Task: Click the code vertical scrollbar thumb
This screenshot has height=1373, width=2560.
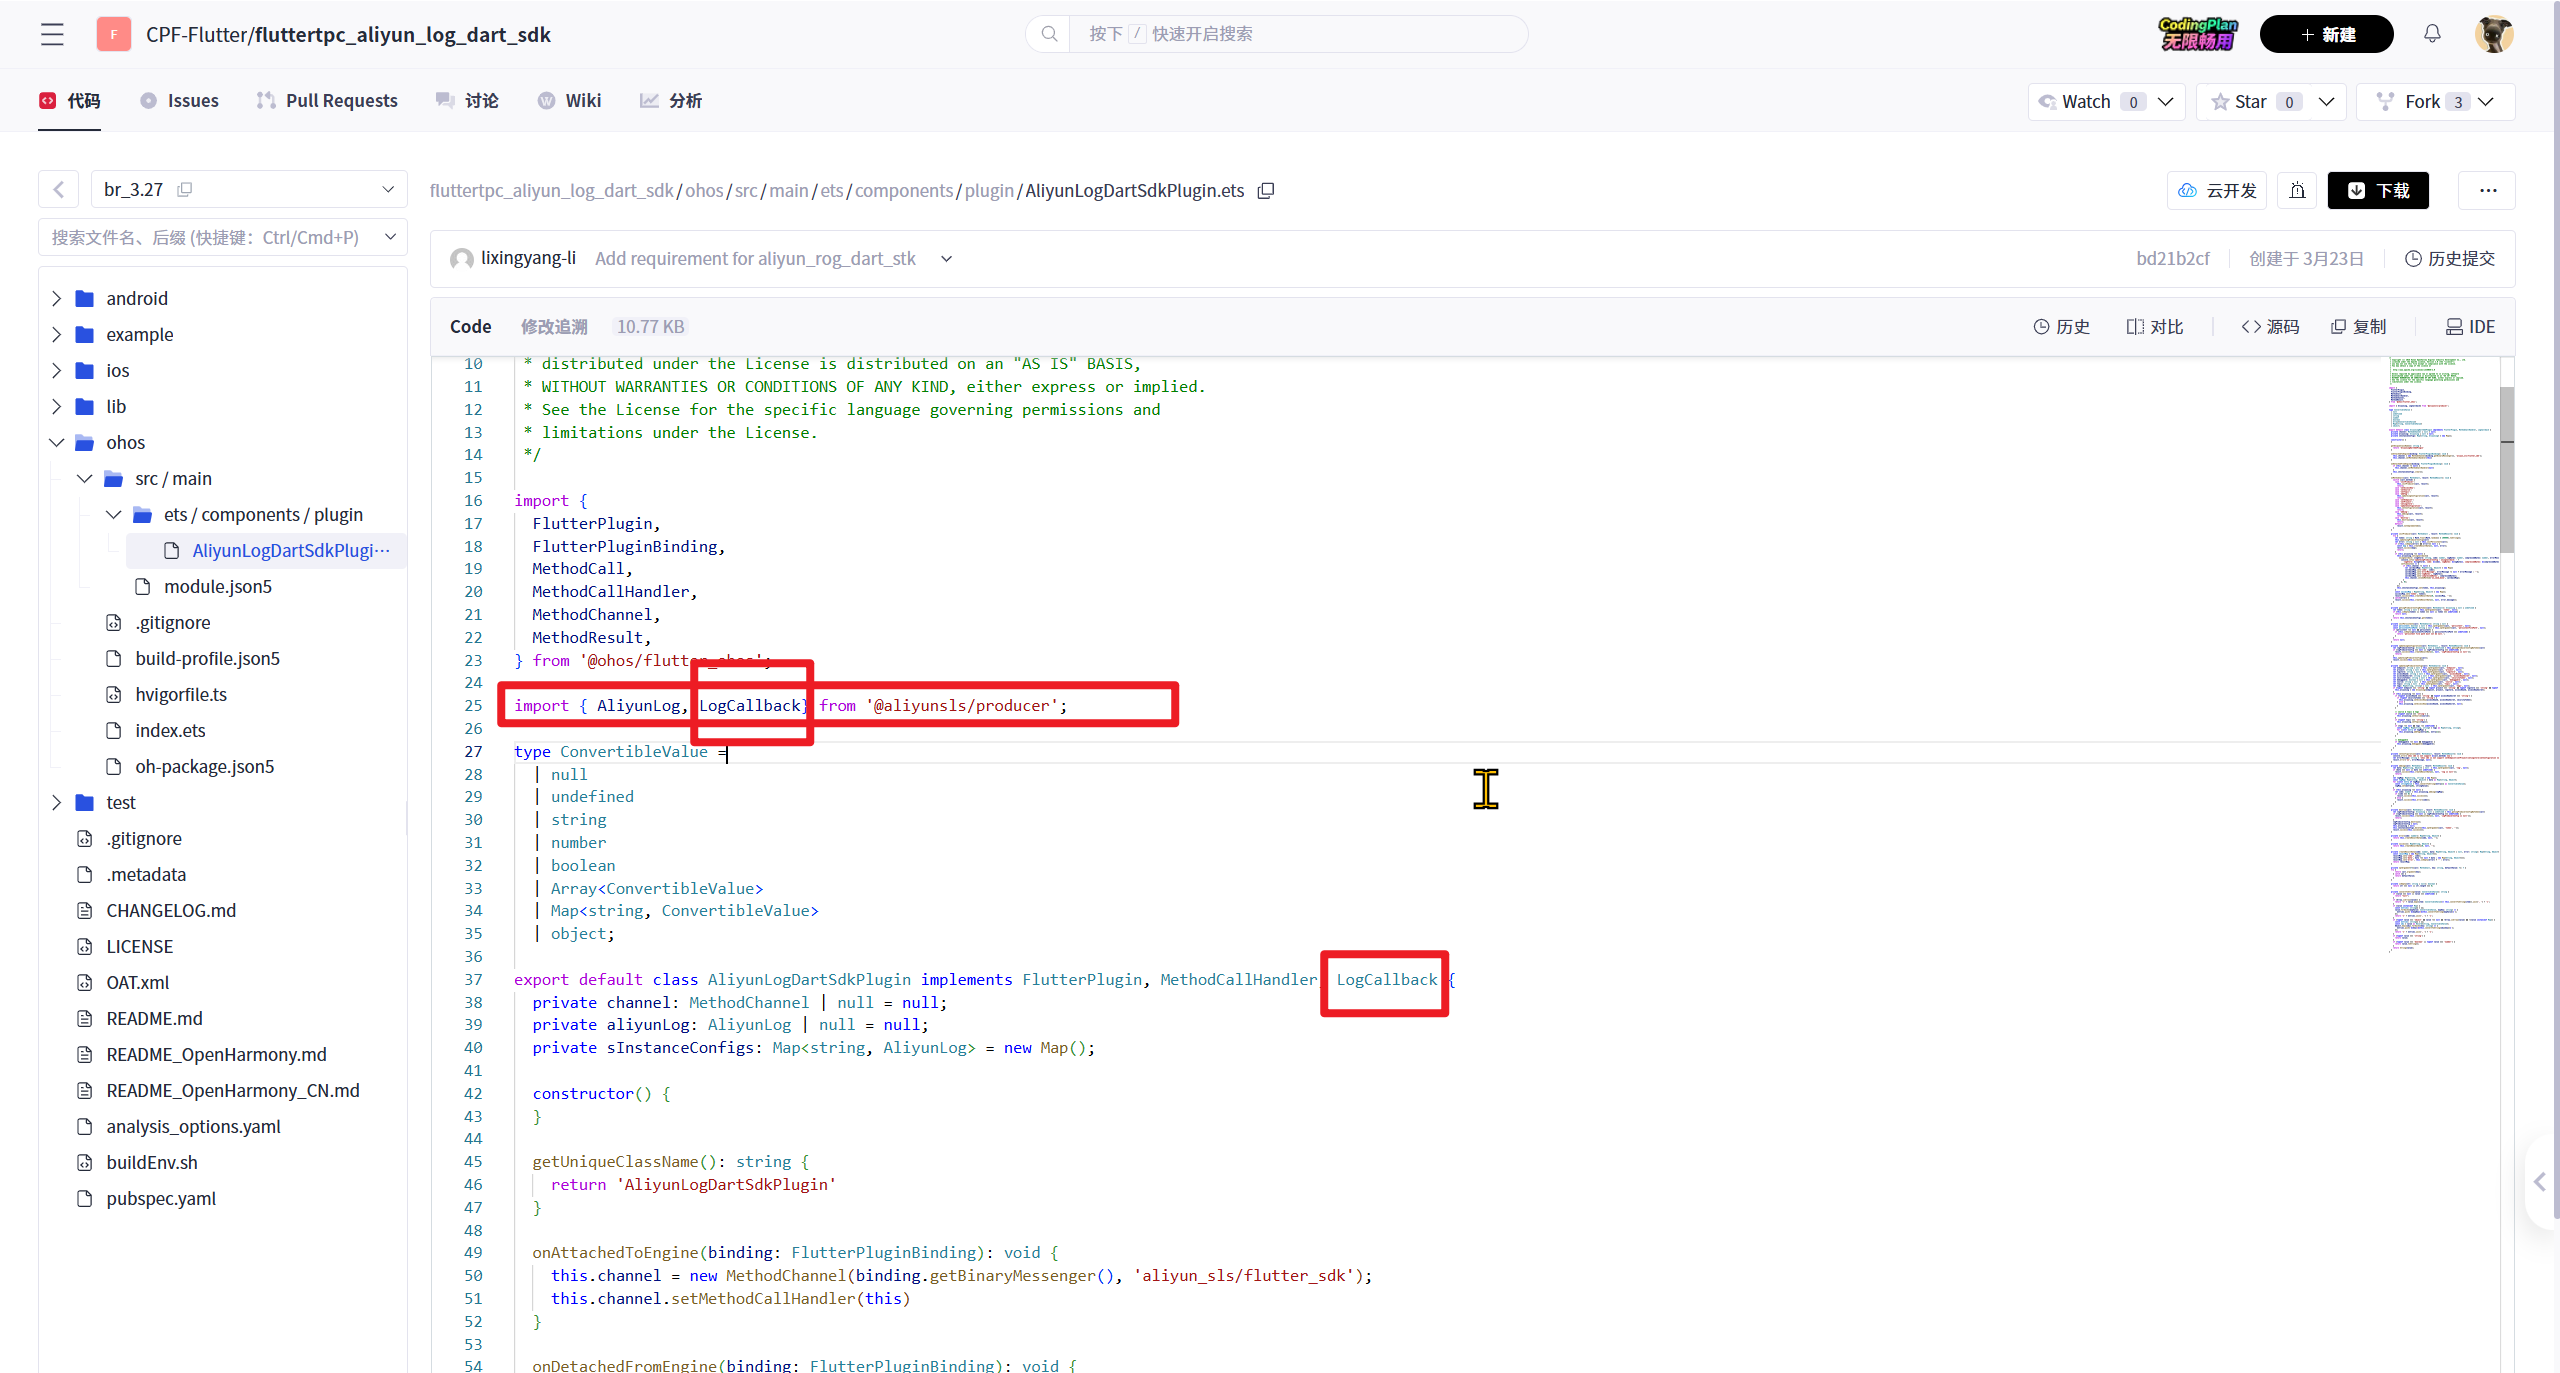Action: (x=2507, y=470)
